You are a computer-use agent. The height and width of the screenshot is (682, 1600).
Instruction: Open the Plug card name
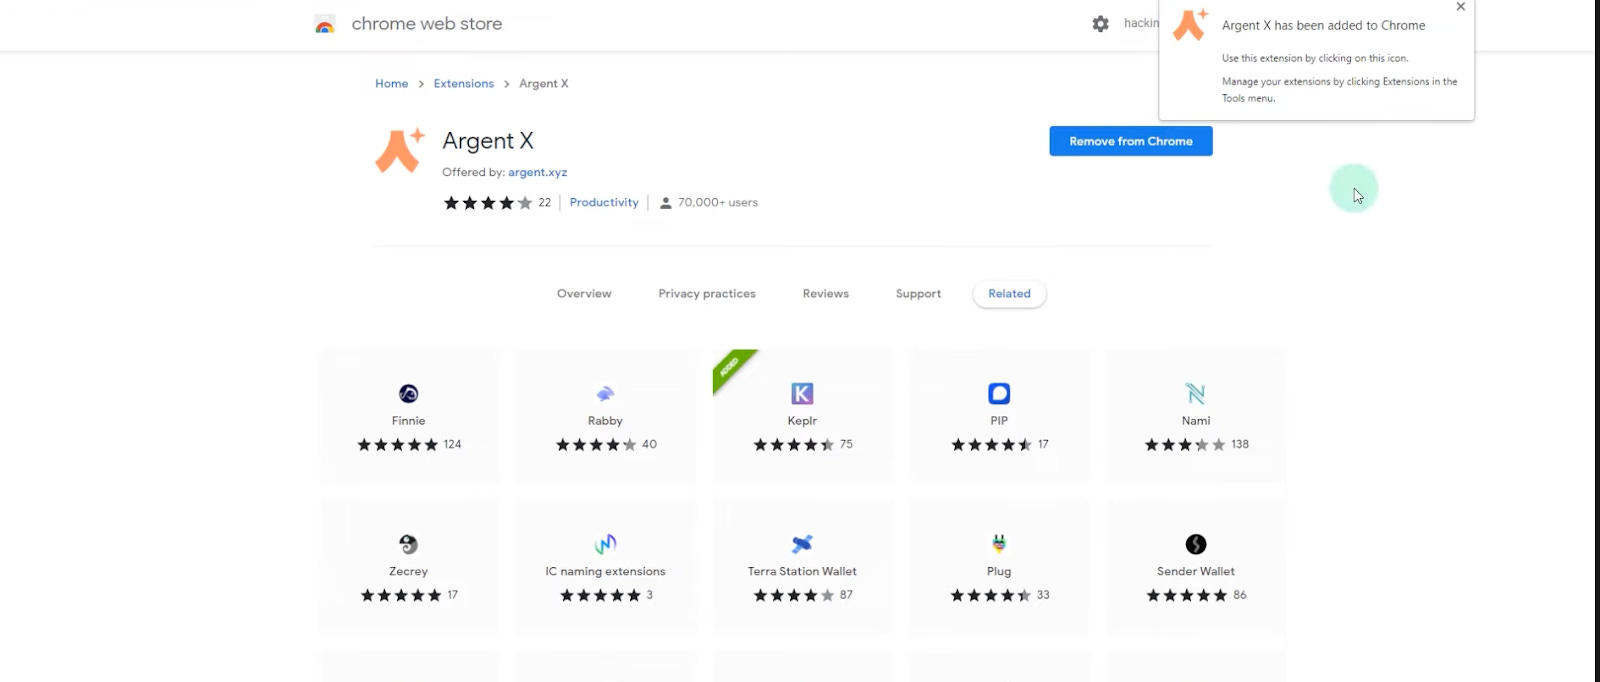(999, 572)
